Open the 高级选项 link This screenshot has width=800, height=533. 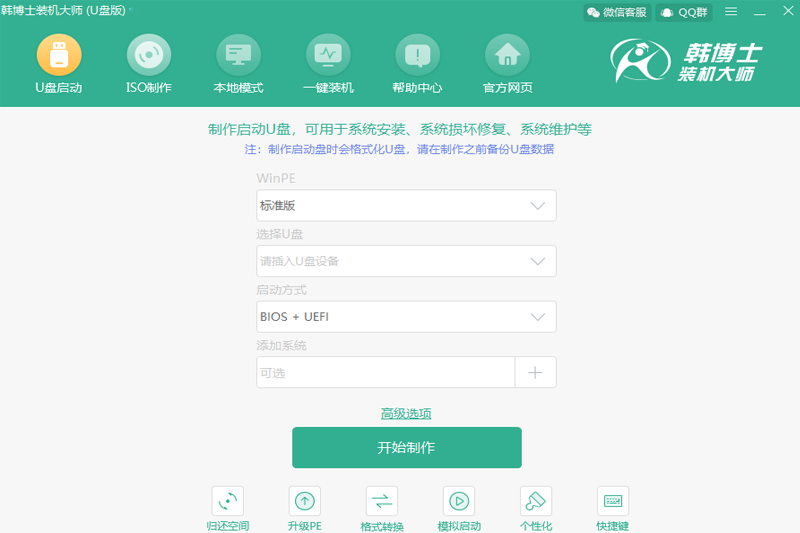point(406,413)
